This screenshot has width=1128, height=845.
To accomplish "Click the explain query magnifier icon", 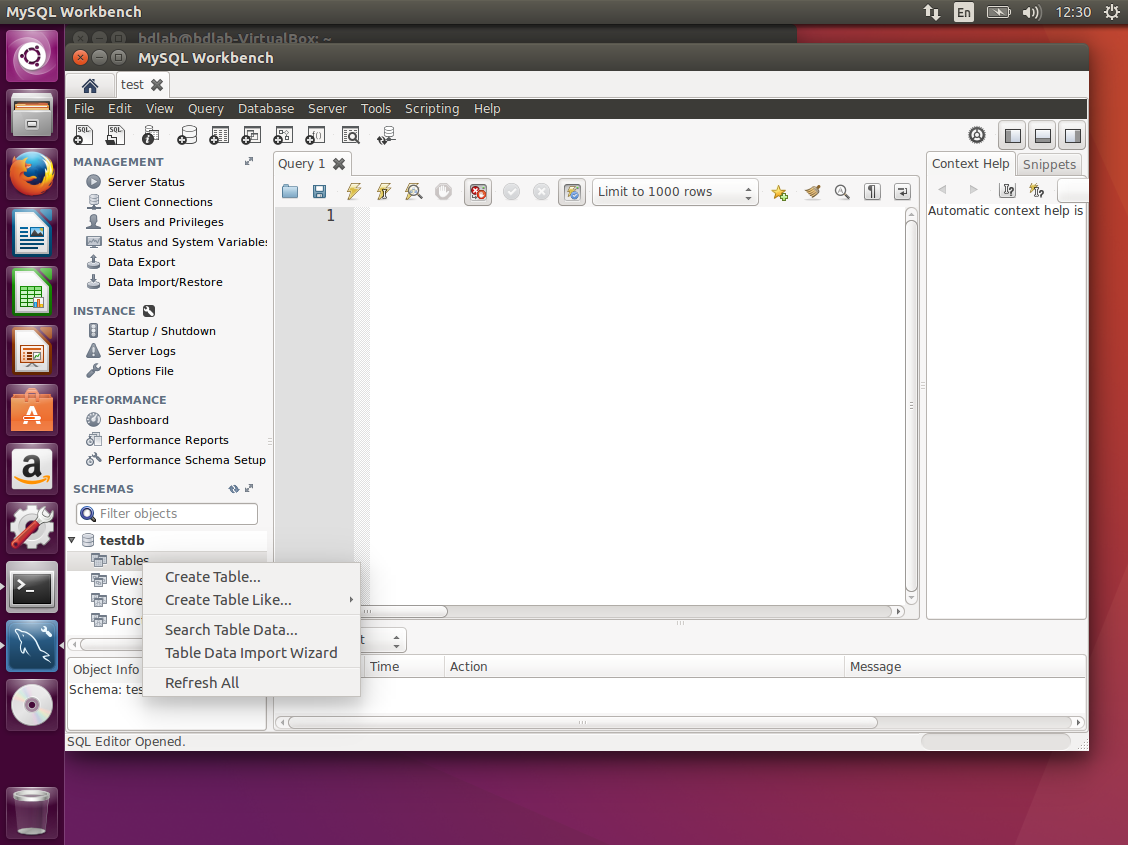I will 414,191.
